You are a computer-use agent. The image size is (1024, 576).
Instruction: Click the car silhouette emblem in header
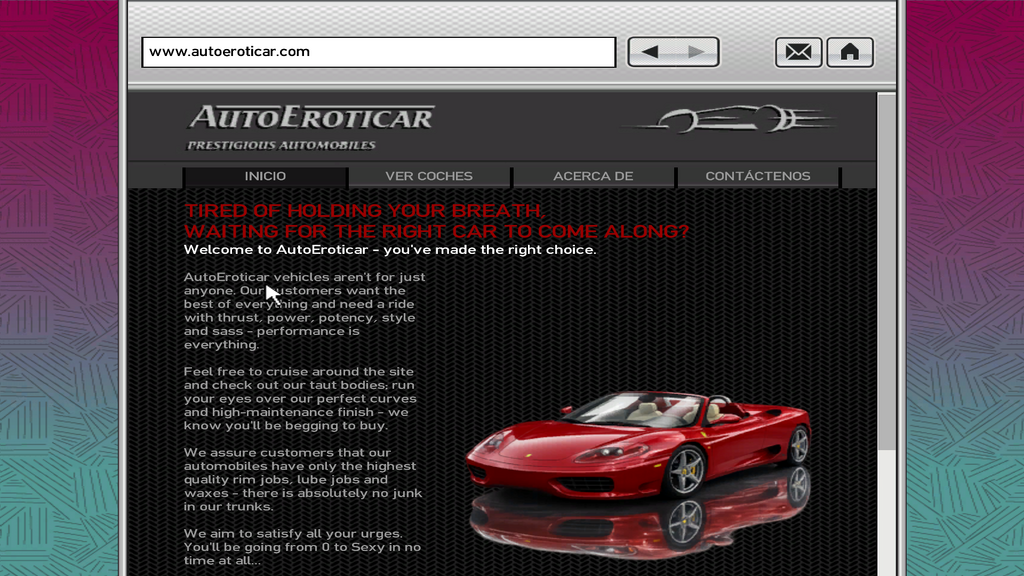pos(731,120)
